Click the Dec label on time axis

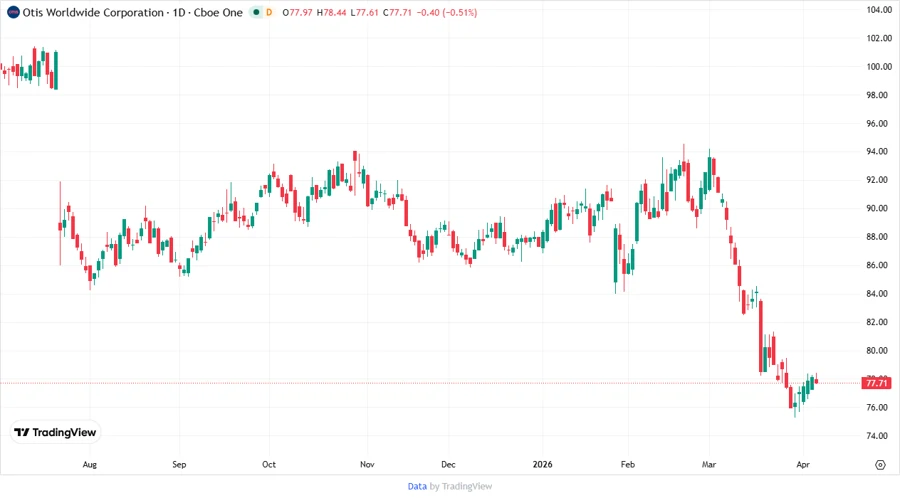point(448,464)
